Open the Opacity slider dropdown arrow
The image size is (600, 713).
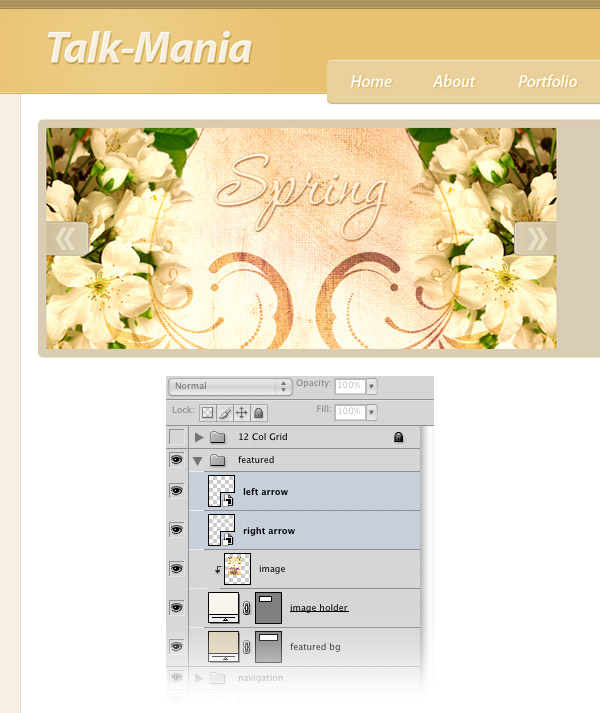pyautogui.click(x=372, y=386)
